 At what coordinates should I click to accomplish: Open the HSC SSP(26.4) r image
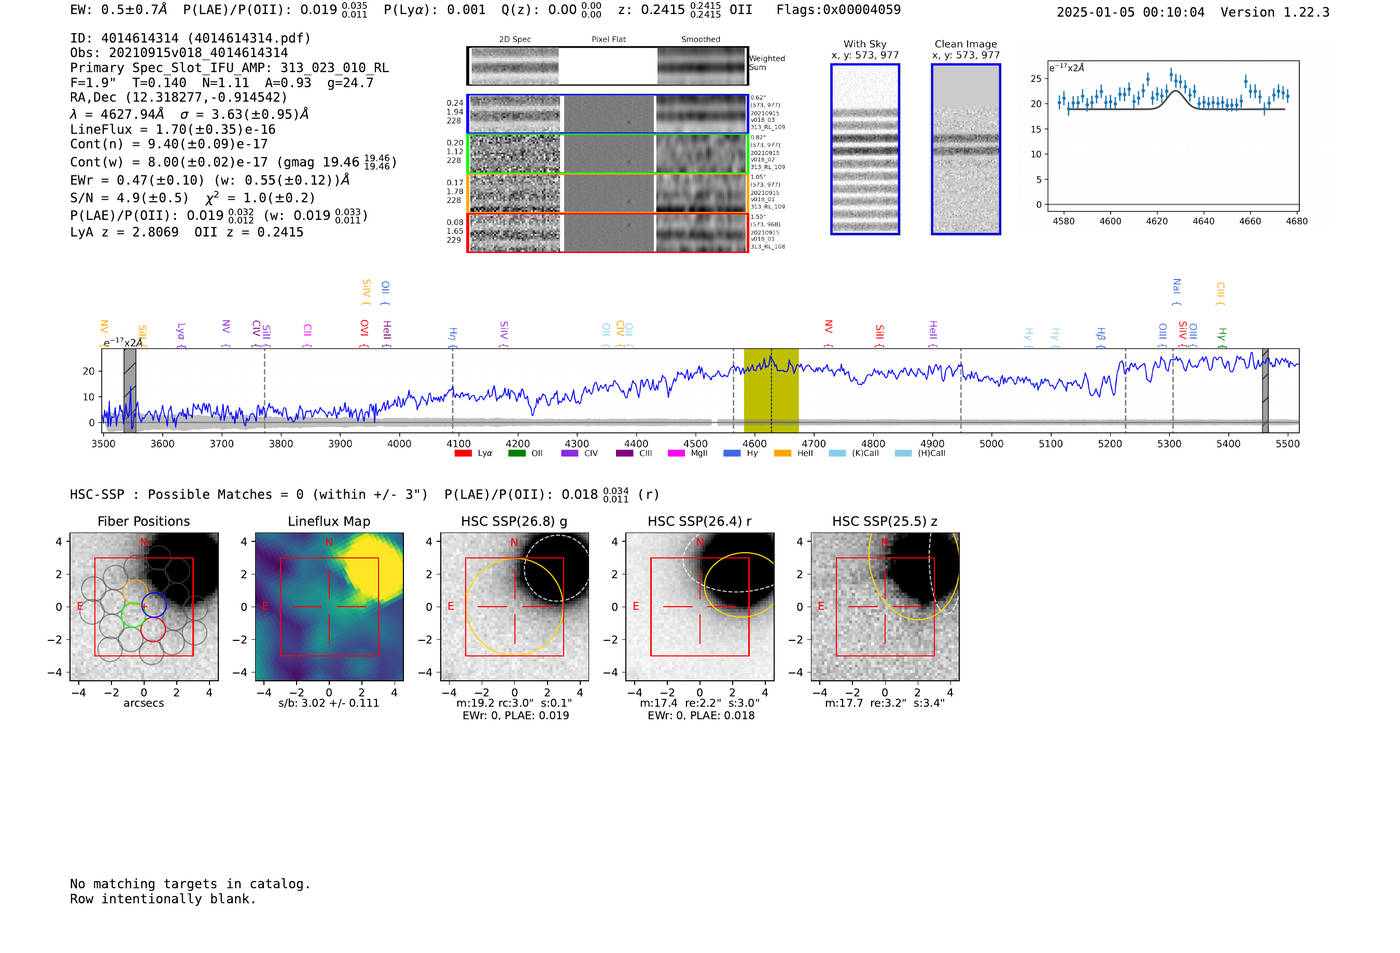coord(700,607)
